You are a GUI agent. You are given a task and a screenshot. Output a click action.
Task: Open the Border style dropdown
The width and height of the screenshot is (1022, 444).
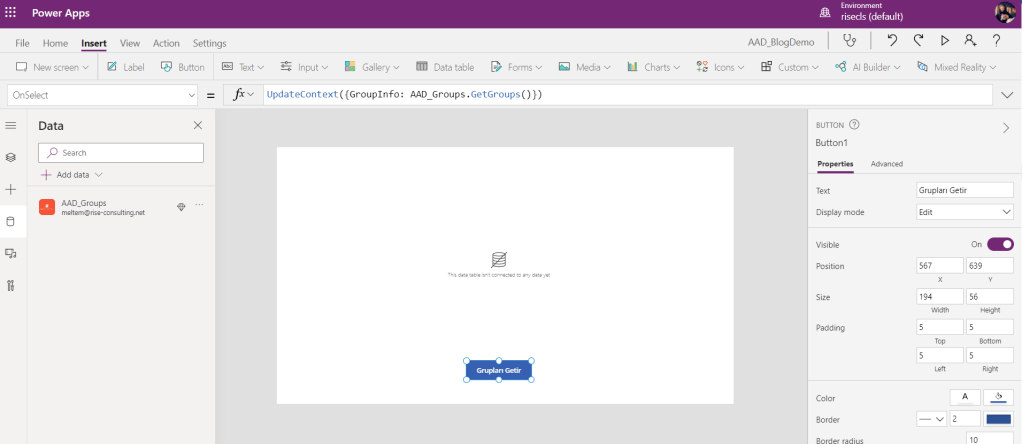click(x=932, y=419)
